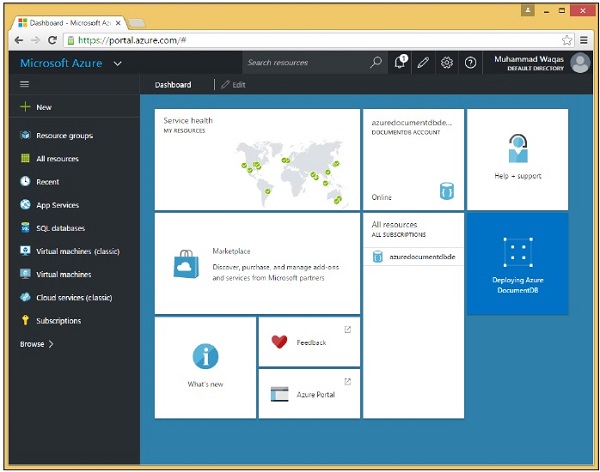Click the Marketplace tile title
Image resolution: width=600 pixels, height=472 pixels.
pos(231,251)
